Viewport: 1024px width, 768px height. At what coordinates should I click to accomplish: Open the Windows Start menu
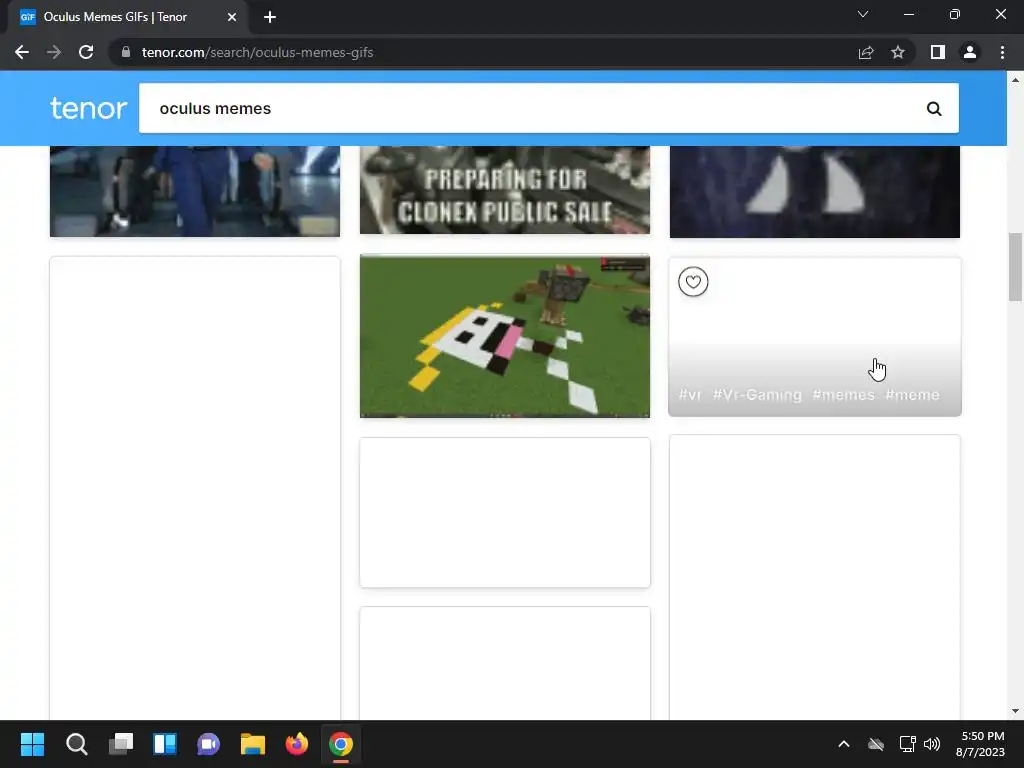(x=32, y=744)
